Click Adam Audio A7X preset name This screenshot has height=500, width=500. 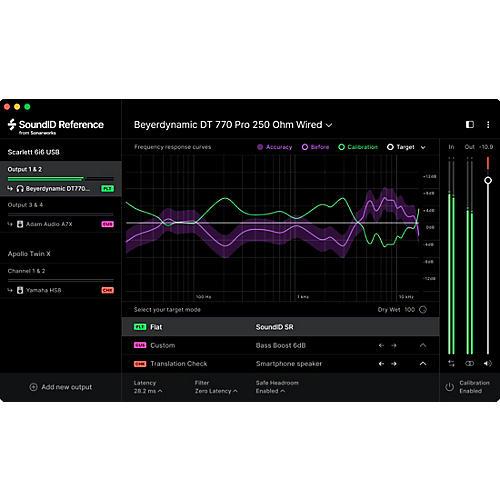pyautogui.click(x=49, y=224)
